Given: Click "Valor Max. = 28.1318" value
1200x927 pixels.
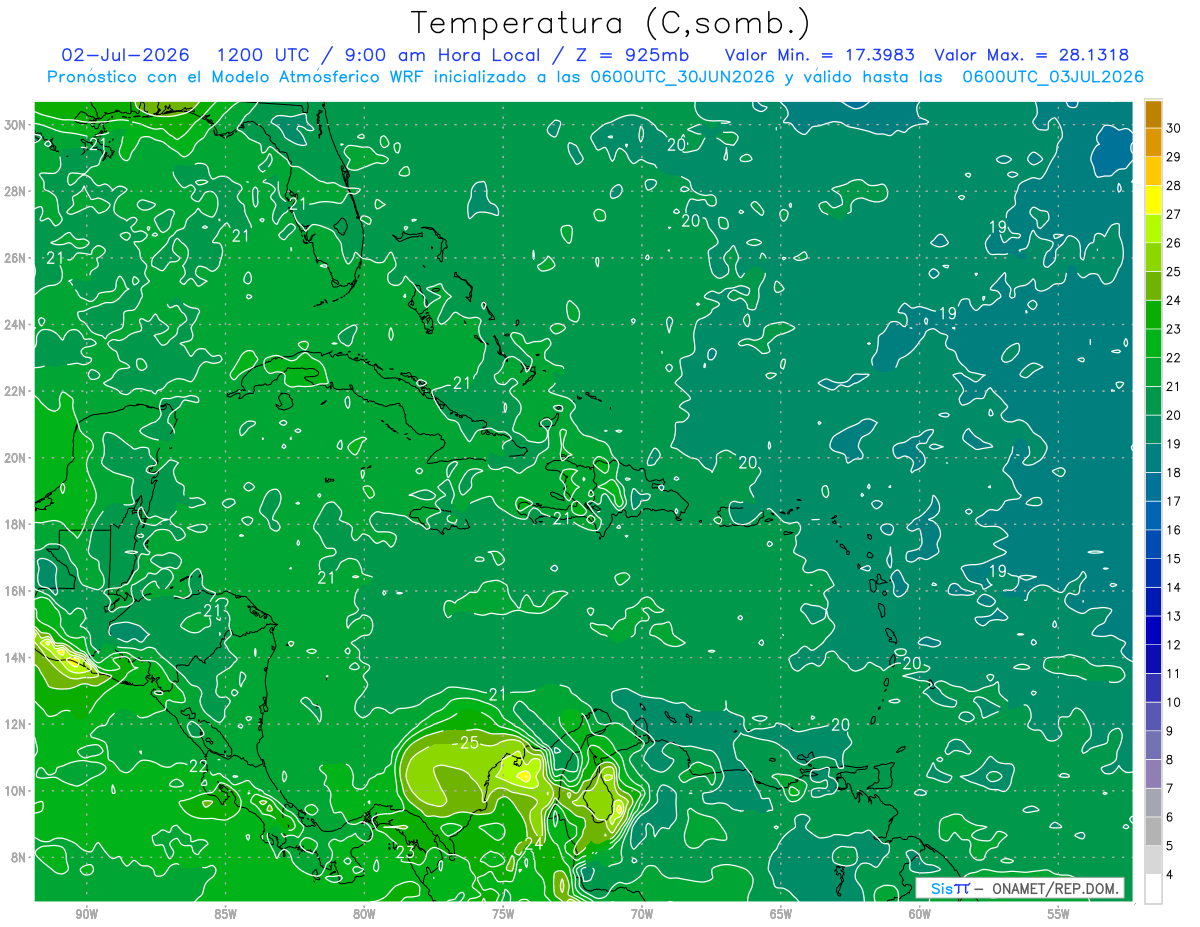Looking at the screenshot, I should pyautogui.click(x=1031, y=54).
